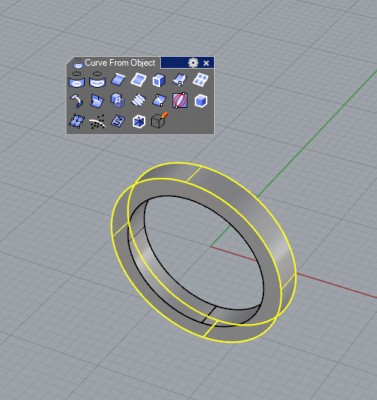Click the white-outlined blue cube icon

click(201, 101)
